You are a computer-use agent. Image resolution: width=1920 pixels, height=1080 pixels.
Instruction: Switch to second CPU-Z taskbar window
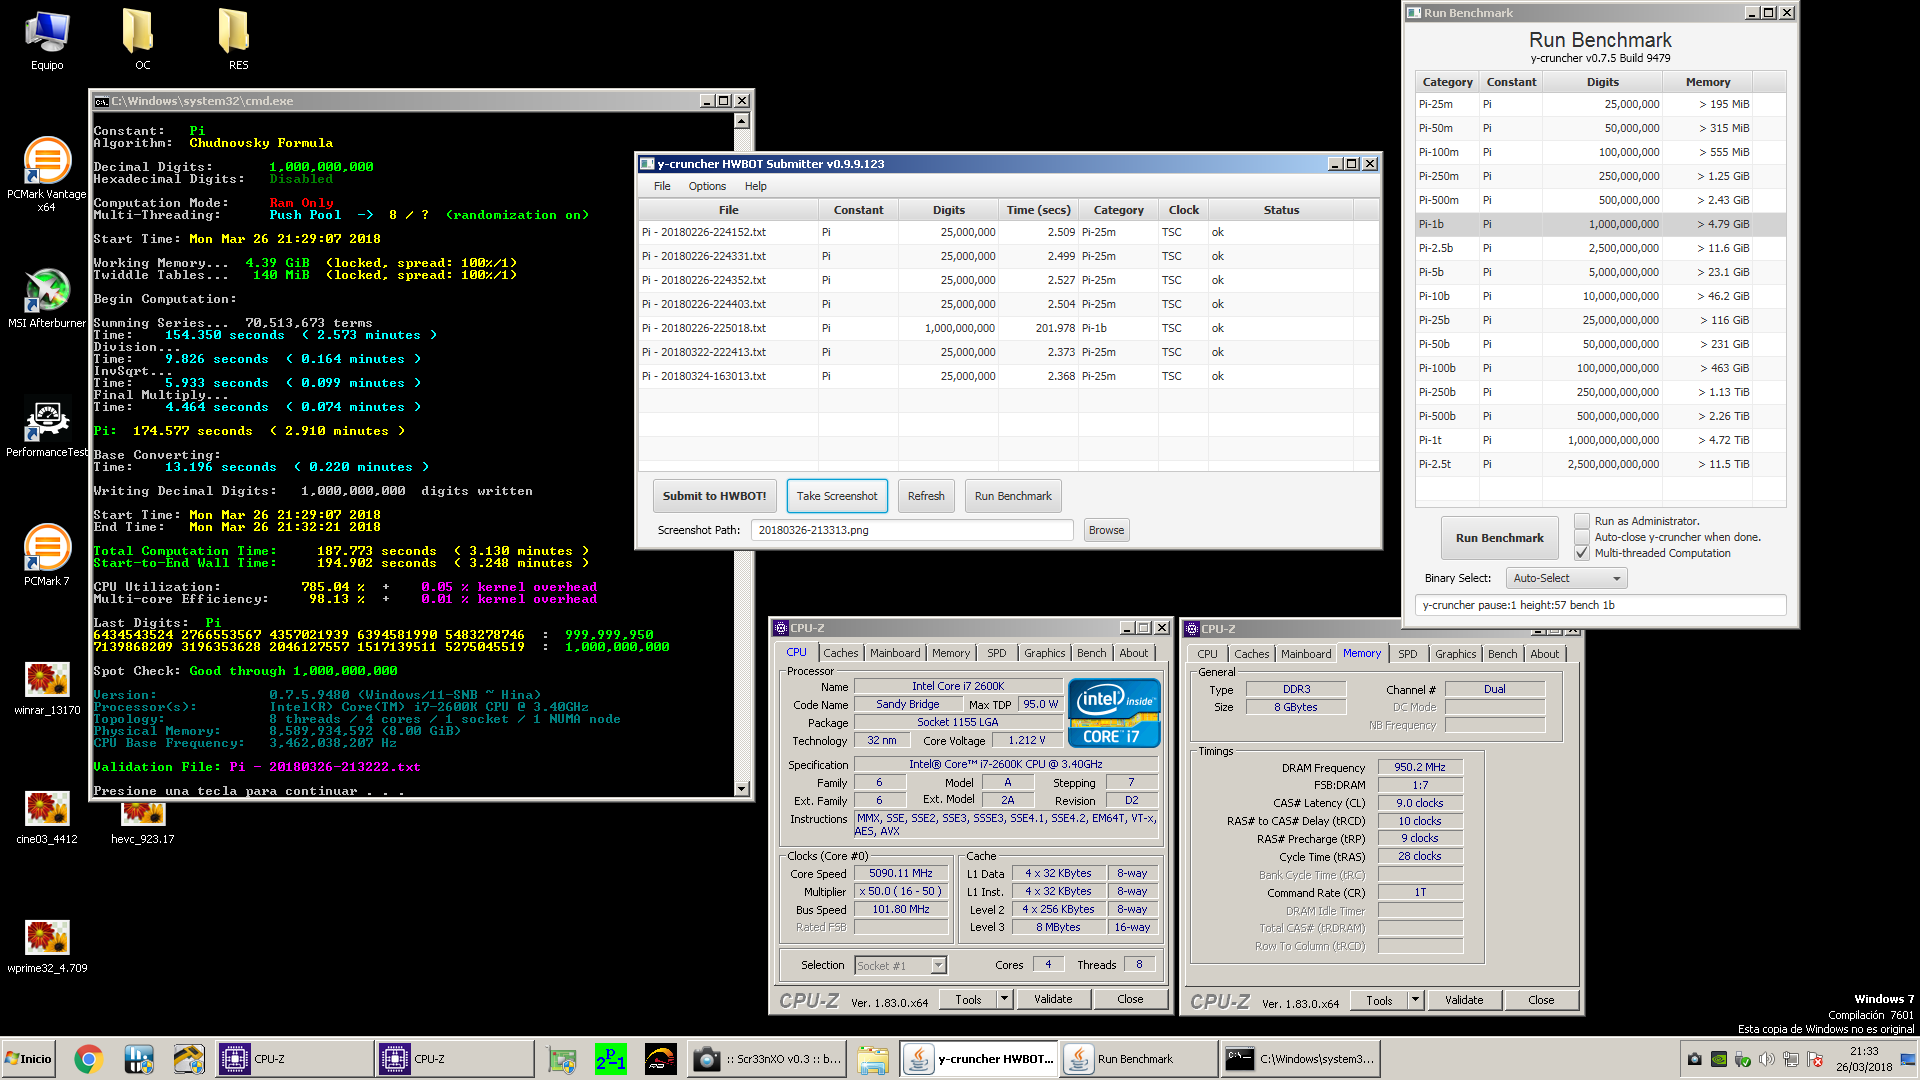pos(454,1059)
